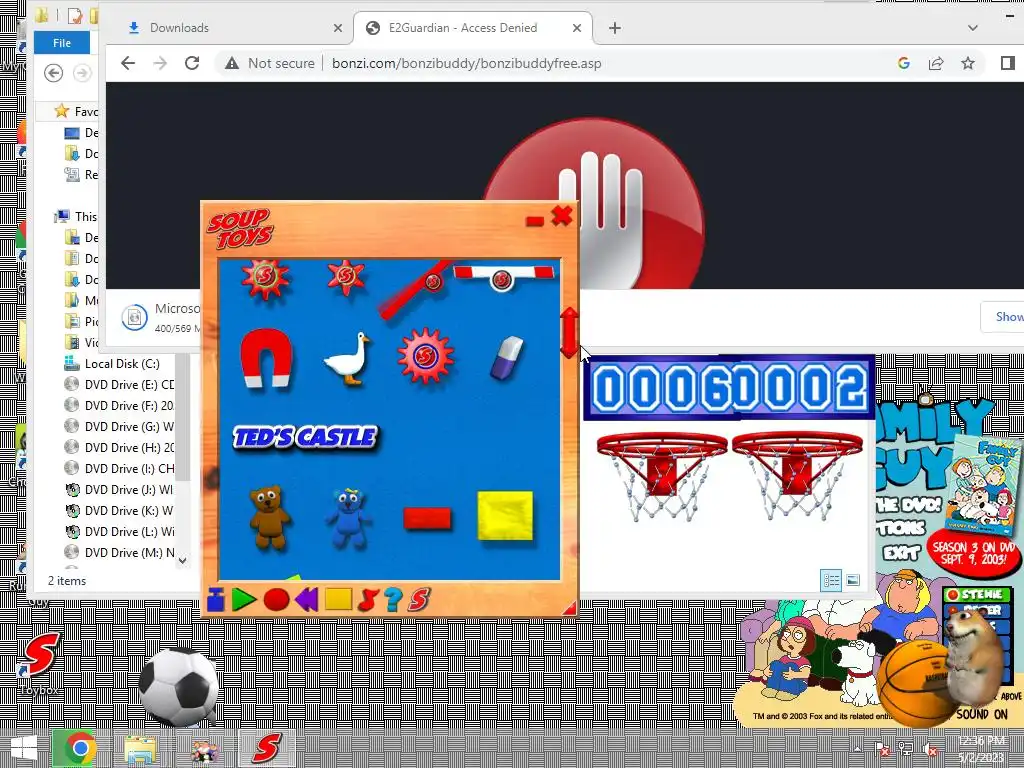Pick the brown teddy bear toy

click(x=268, y=517)
